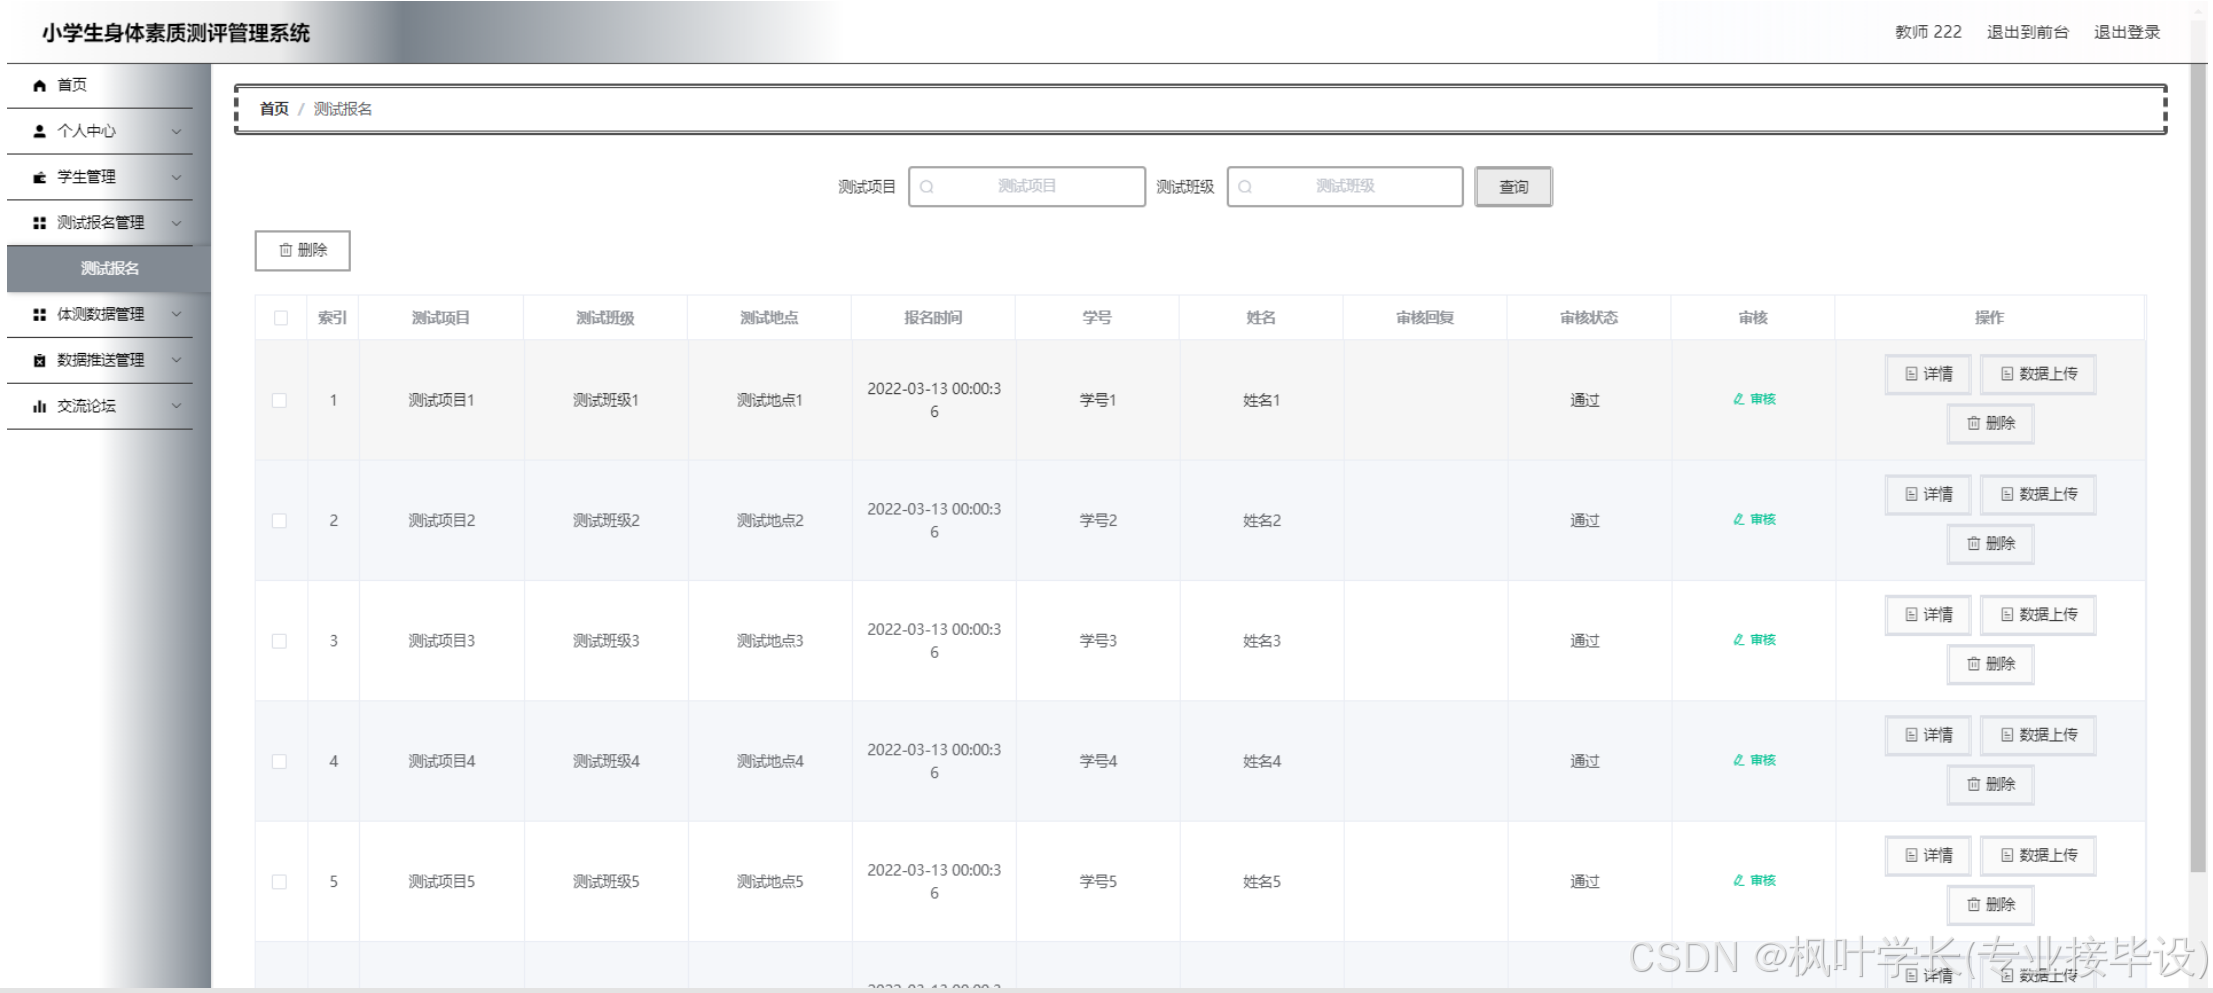Click the 报名时间 column header
2213x993 pixels.
click(x=933, y=318)
